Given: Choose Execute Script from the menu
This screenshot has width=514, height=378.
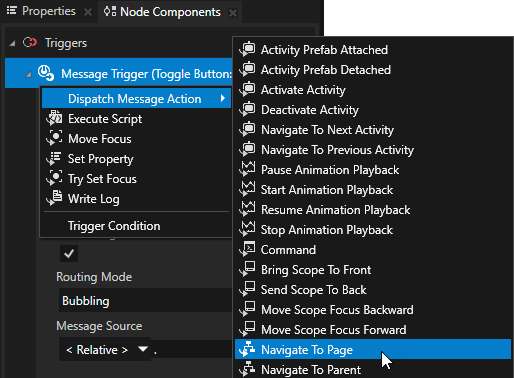Looking at the screenshot, I should click(136, 119).
